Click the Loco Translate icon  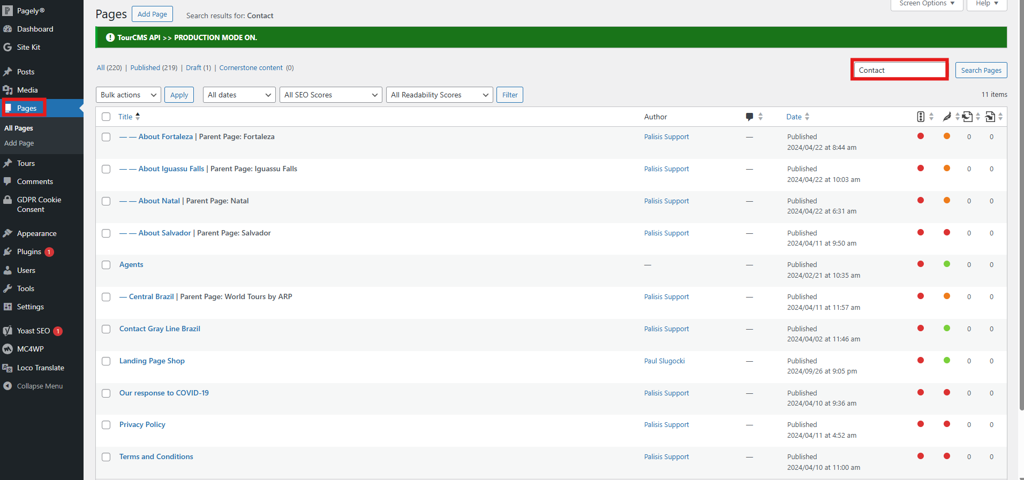pyautogui.click(x=8, y=368)
